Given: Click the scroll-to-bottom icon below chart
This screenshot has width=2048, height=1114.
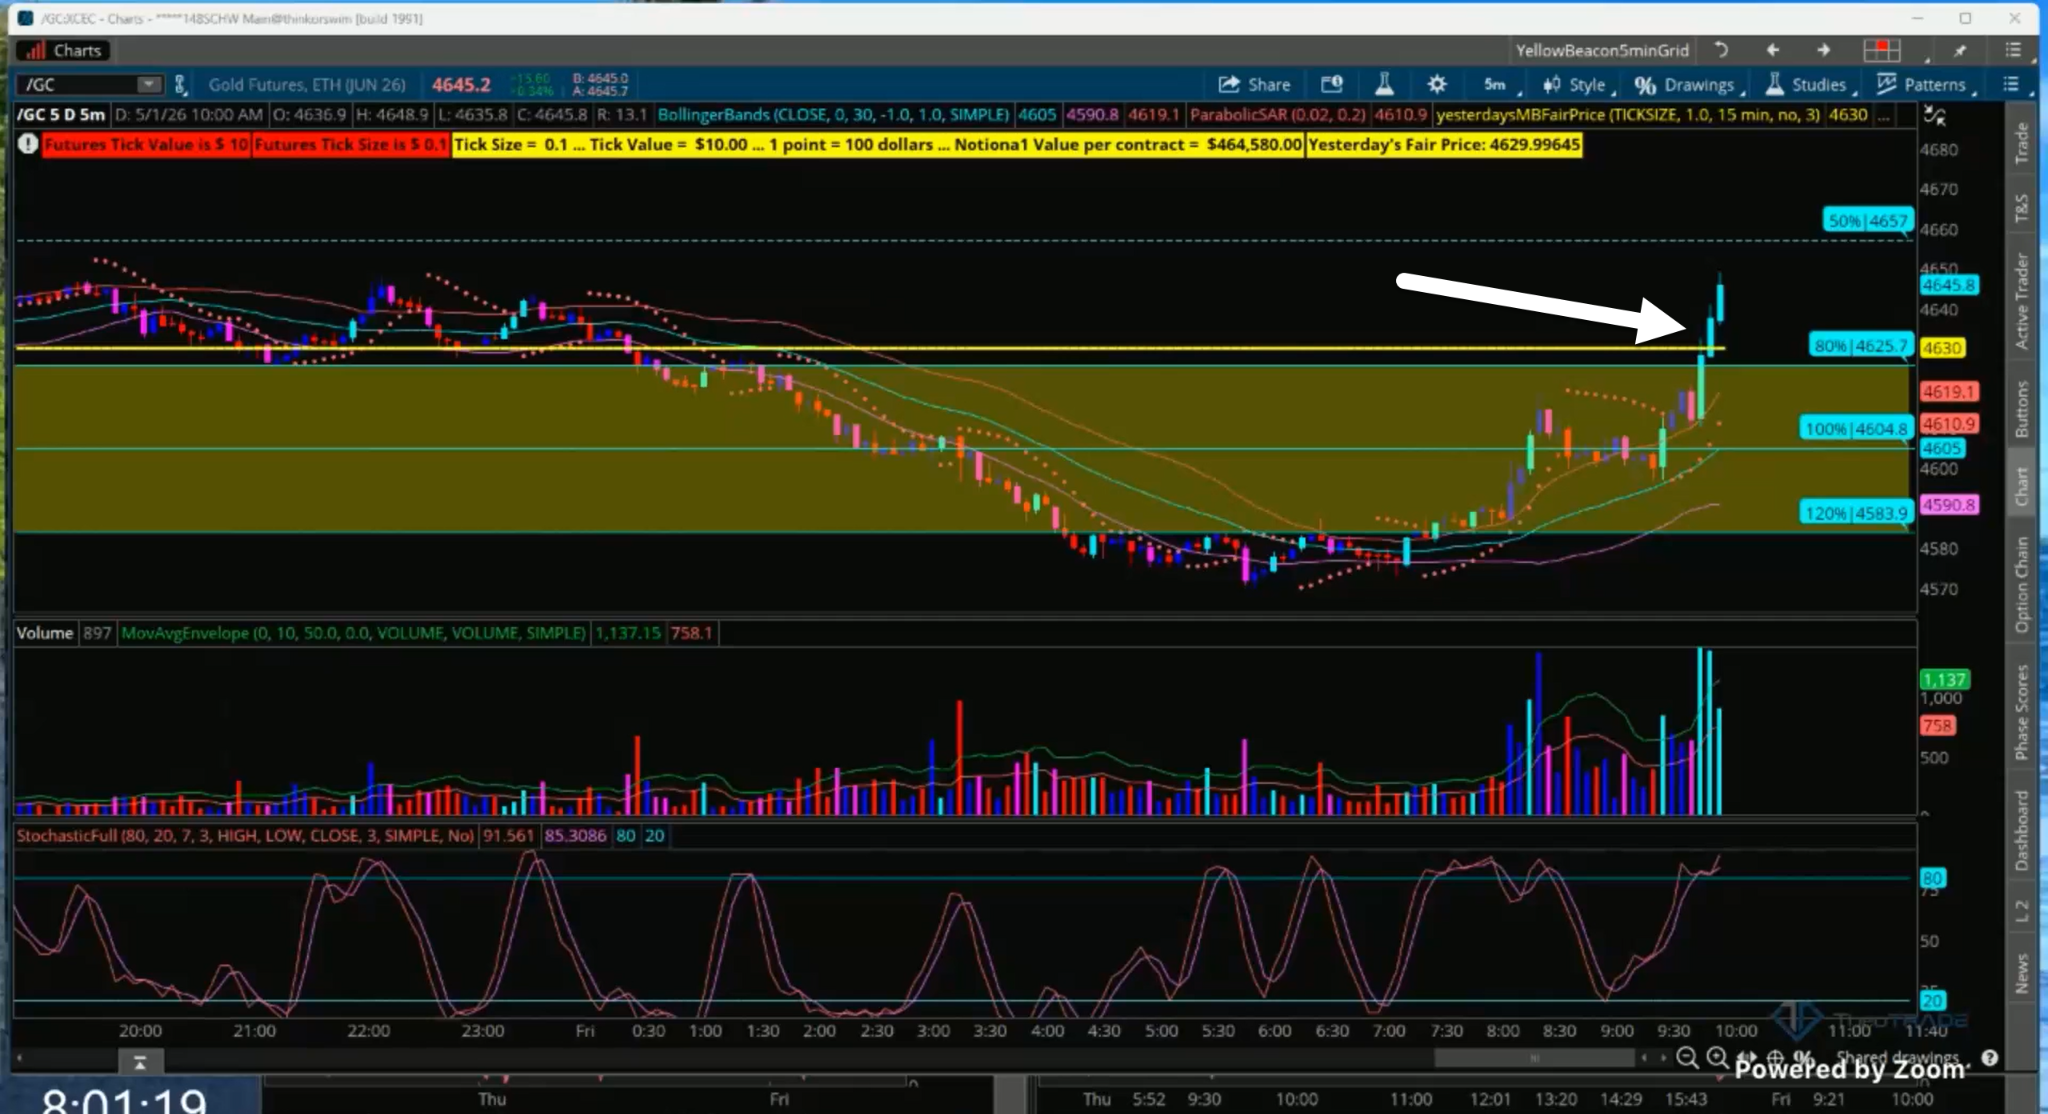Looking at the screenshot, I should pos(140,1062).
